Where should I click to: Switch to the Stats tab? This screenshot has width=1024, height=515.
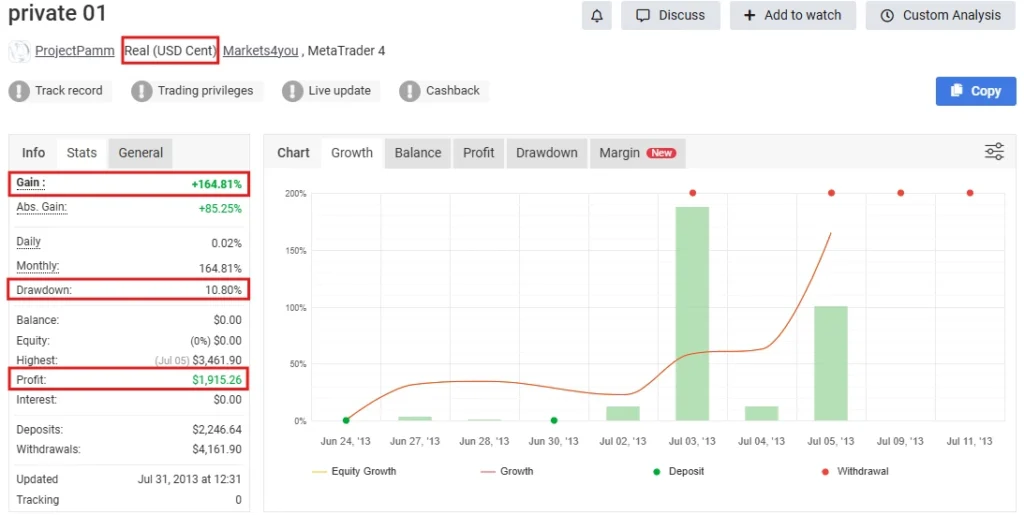(82, 153)
